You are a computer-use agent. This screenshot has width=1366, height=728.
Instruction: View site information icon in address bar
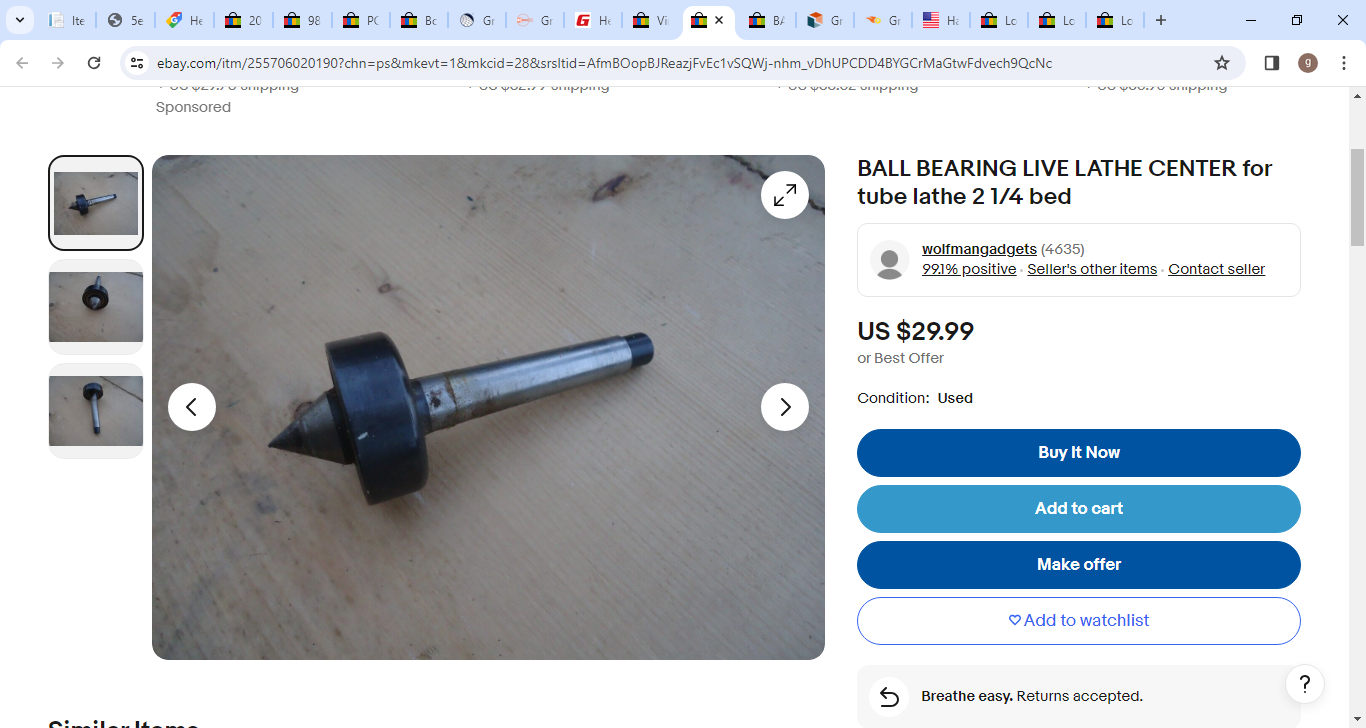[x=138, y=63]
